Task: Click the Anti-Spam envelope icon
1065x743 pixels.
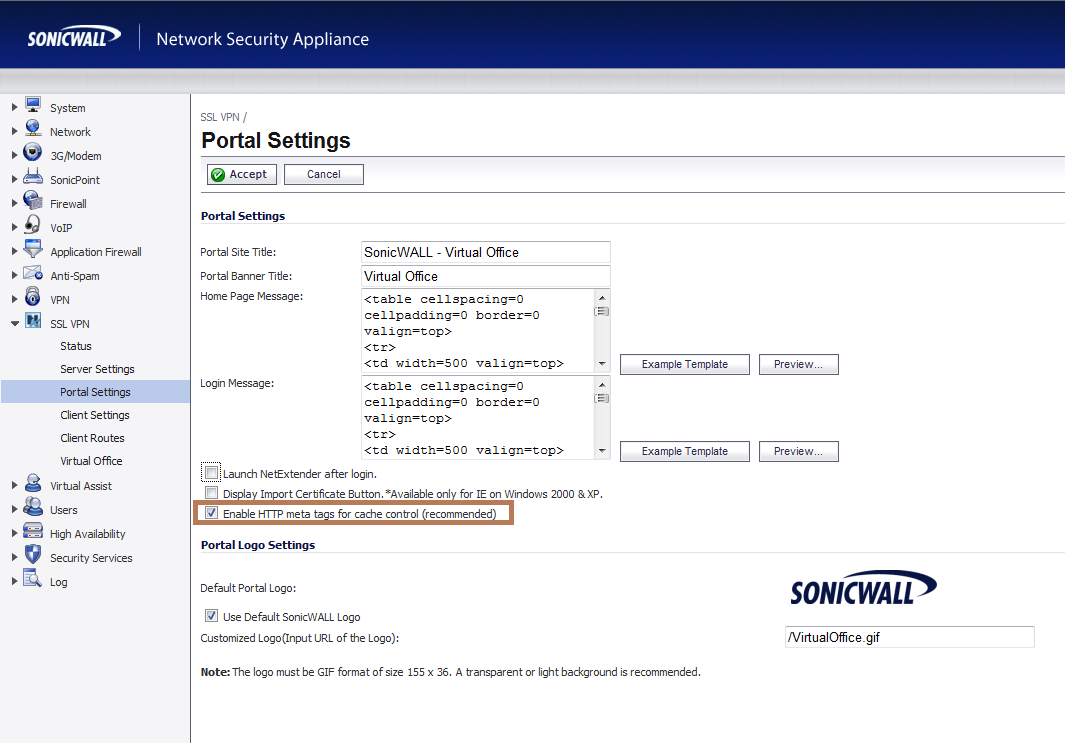Action: pyautogui.click(x=33, y=273)
